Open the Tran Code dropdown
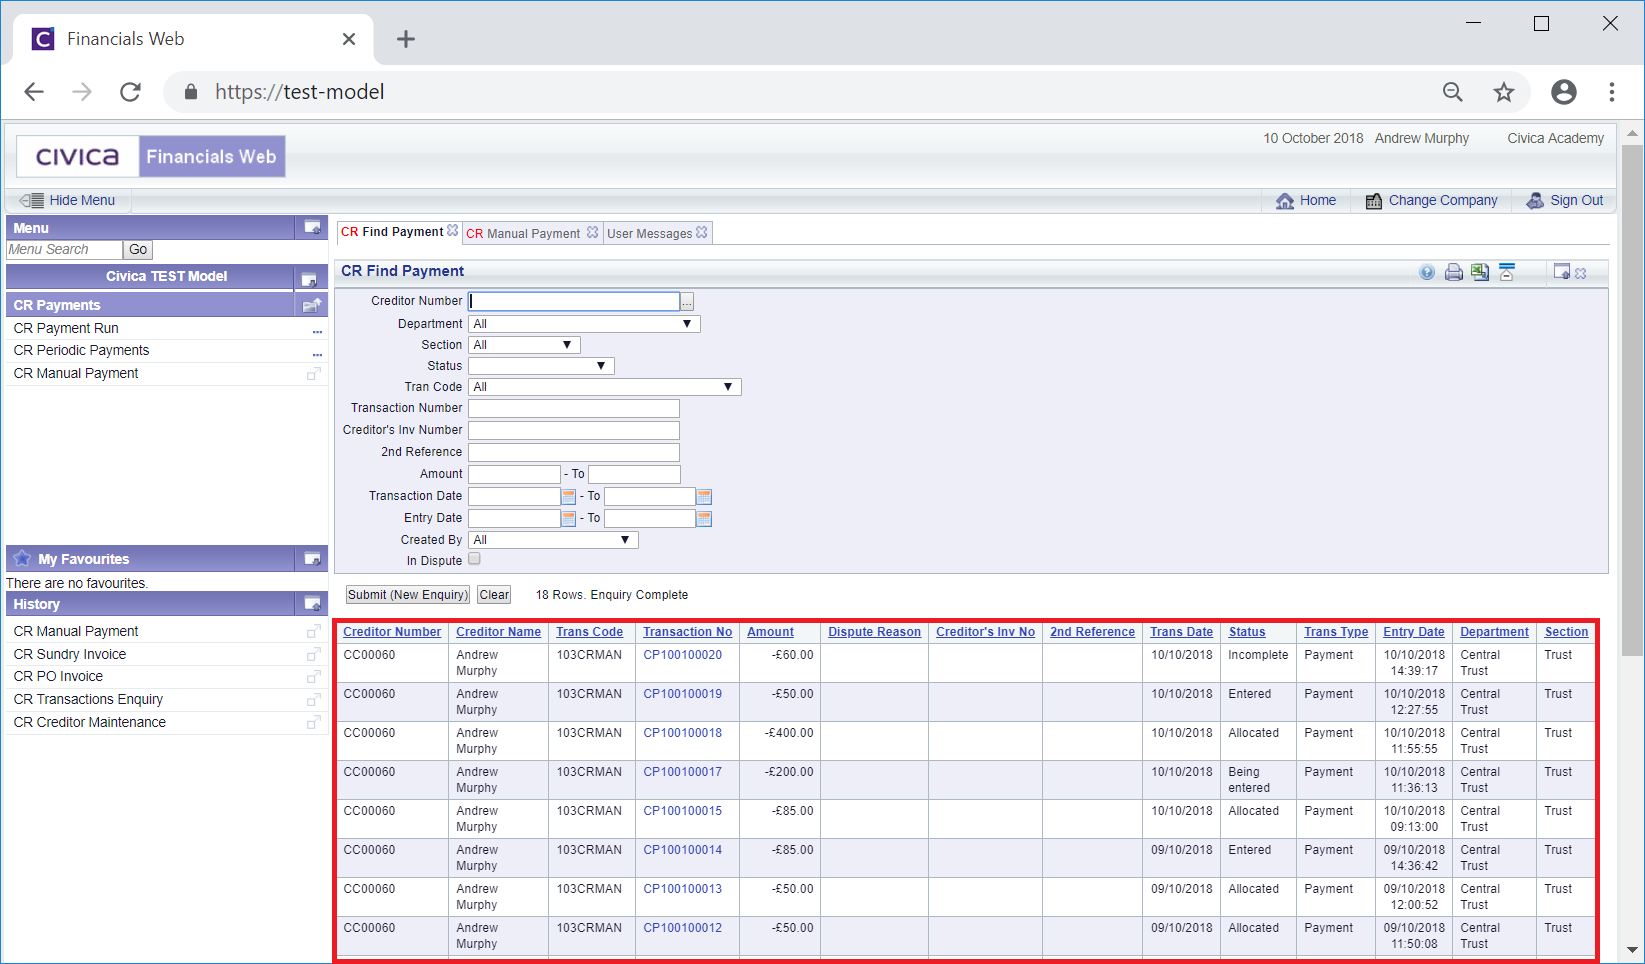This screenshot has height=964, width=1645. (605, 387)
